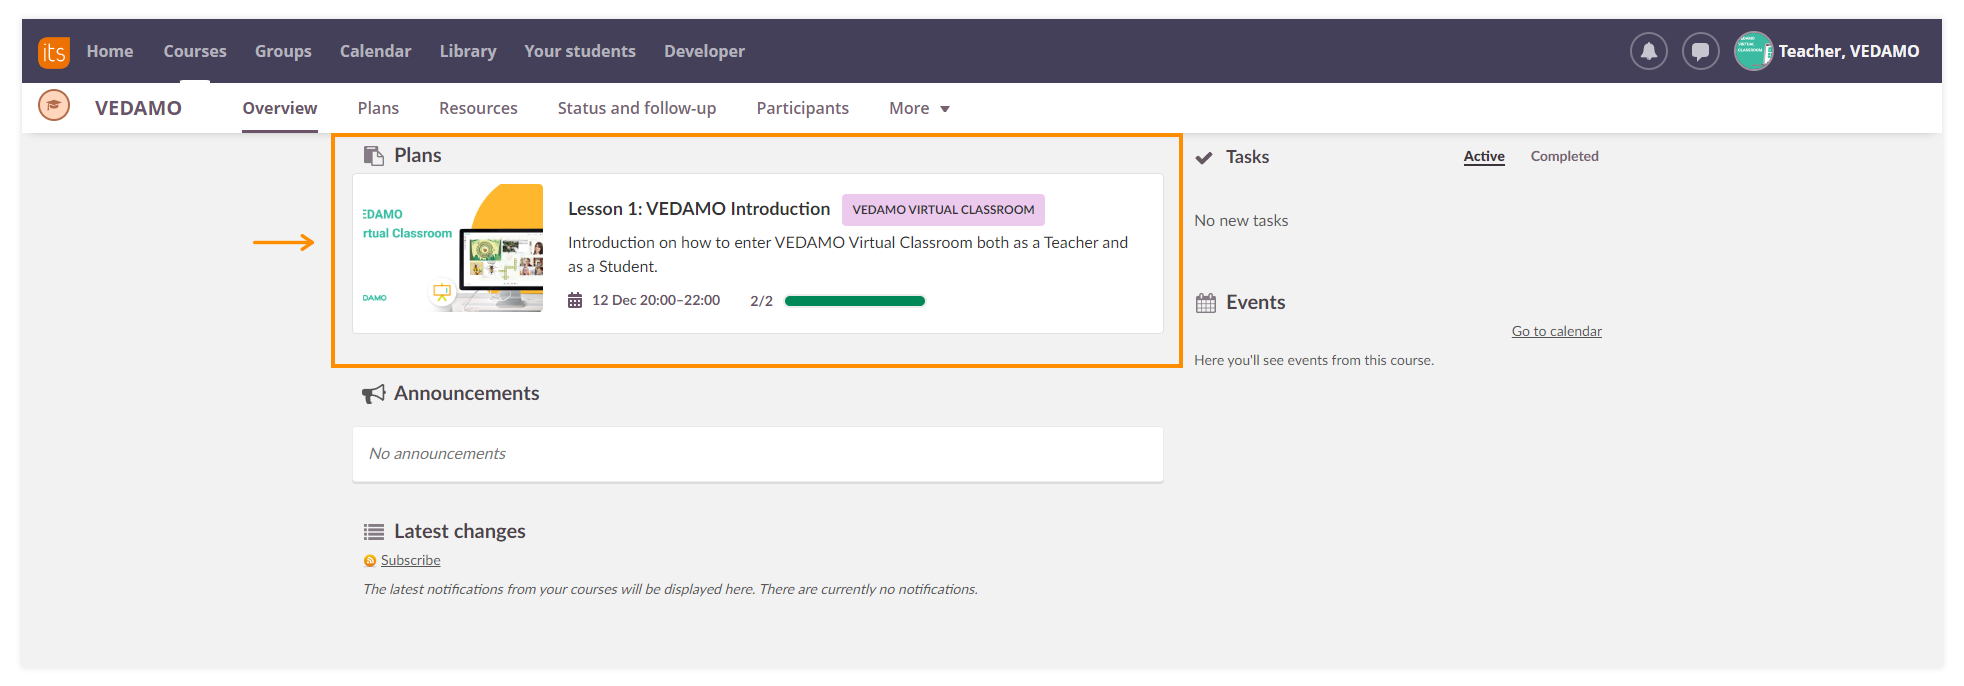Click the 2/2 progress count
The height and width of the screenshot is (686, 1964).
point(762,301)
